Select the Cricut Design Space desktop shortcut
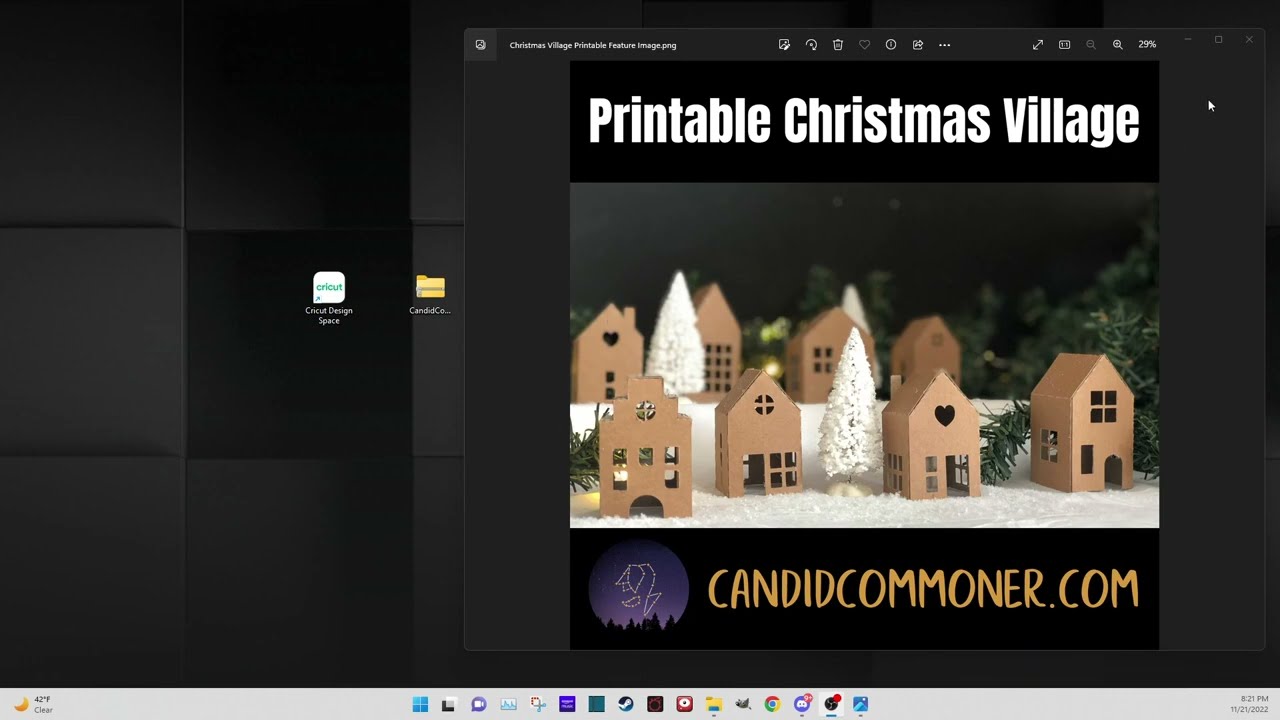Image resolution: width=1280 pixels, height=720 pixels. 329,298
